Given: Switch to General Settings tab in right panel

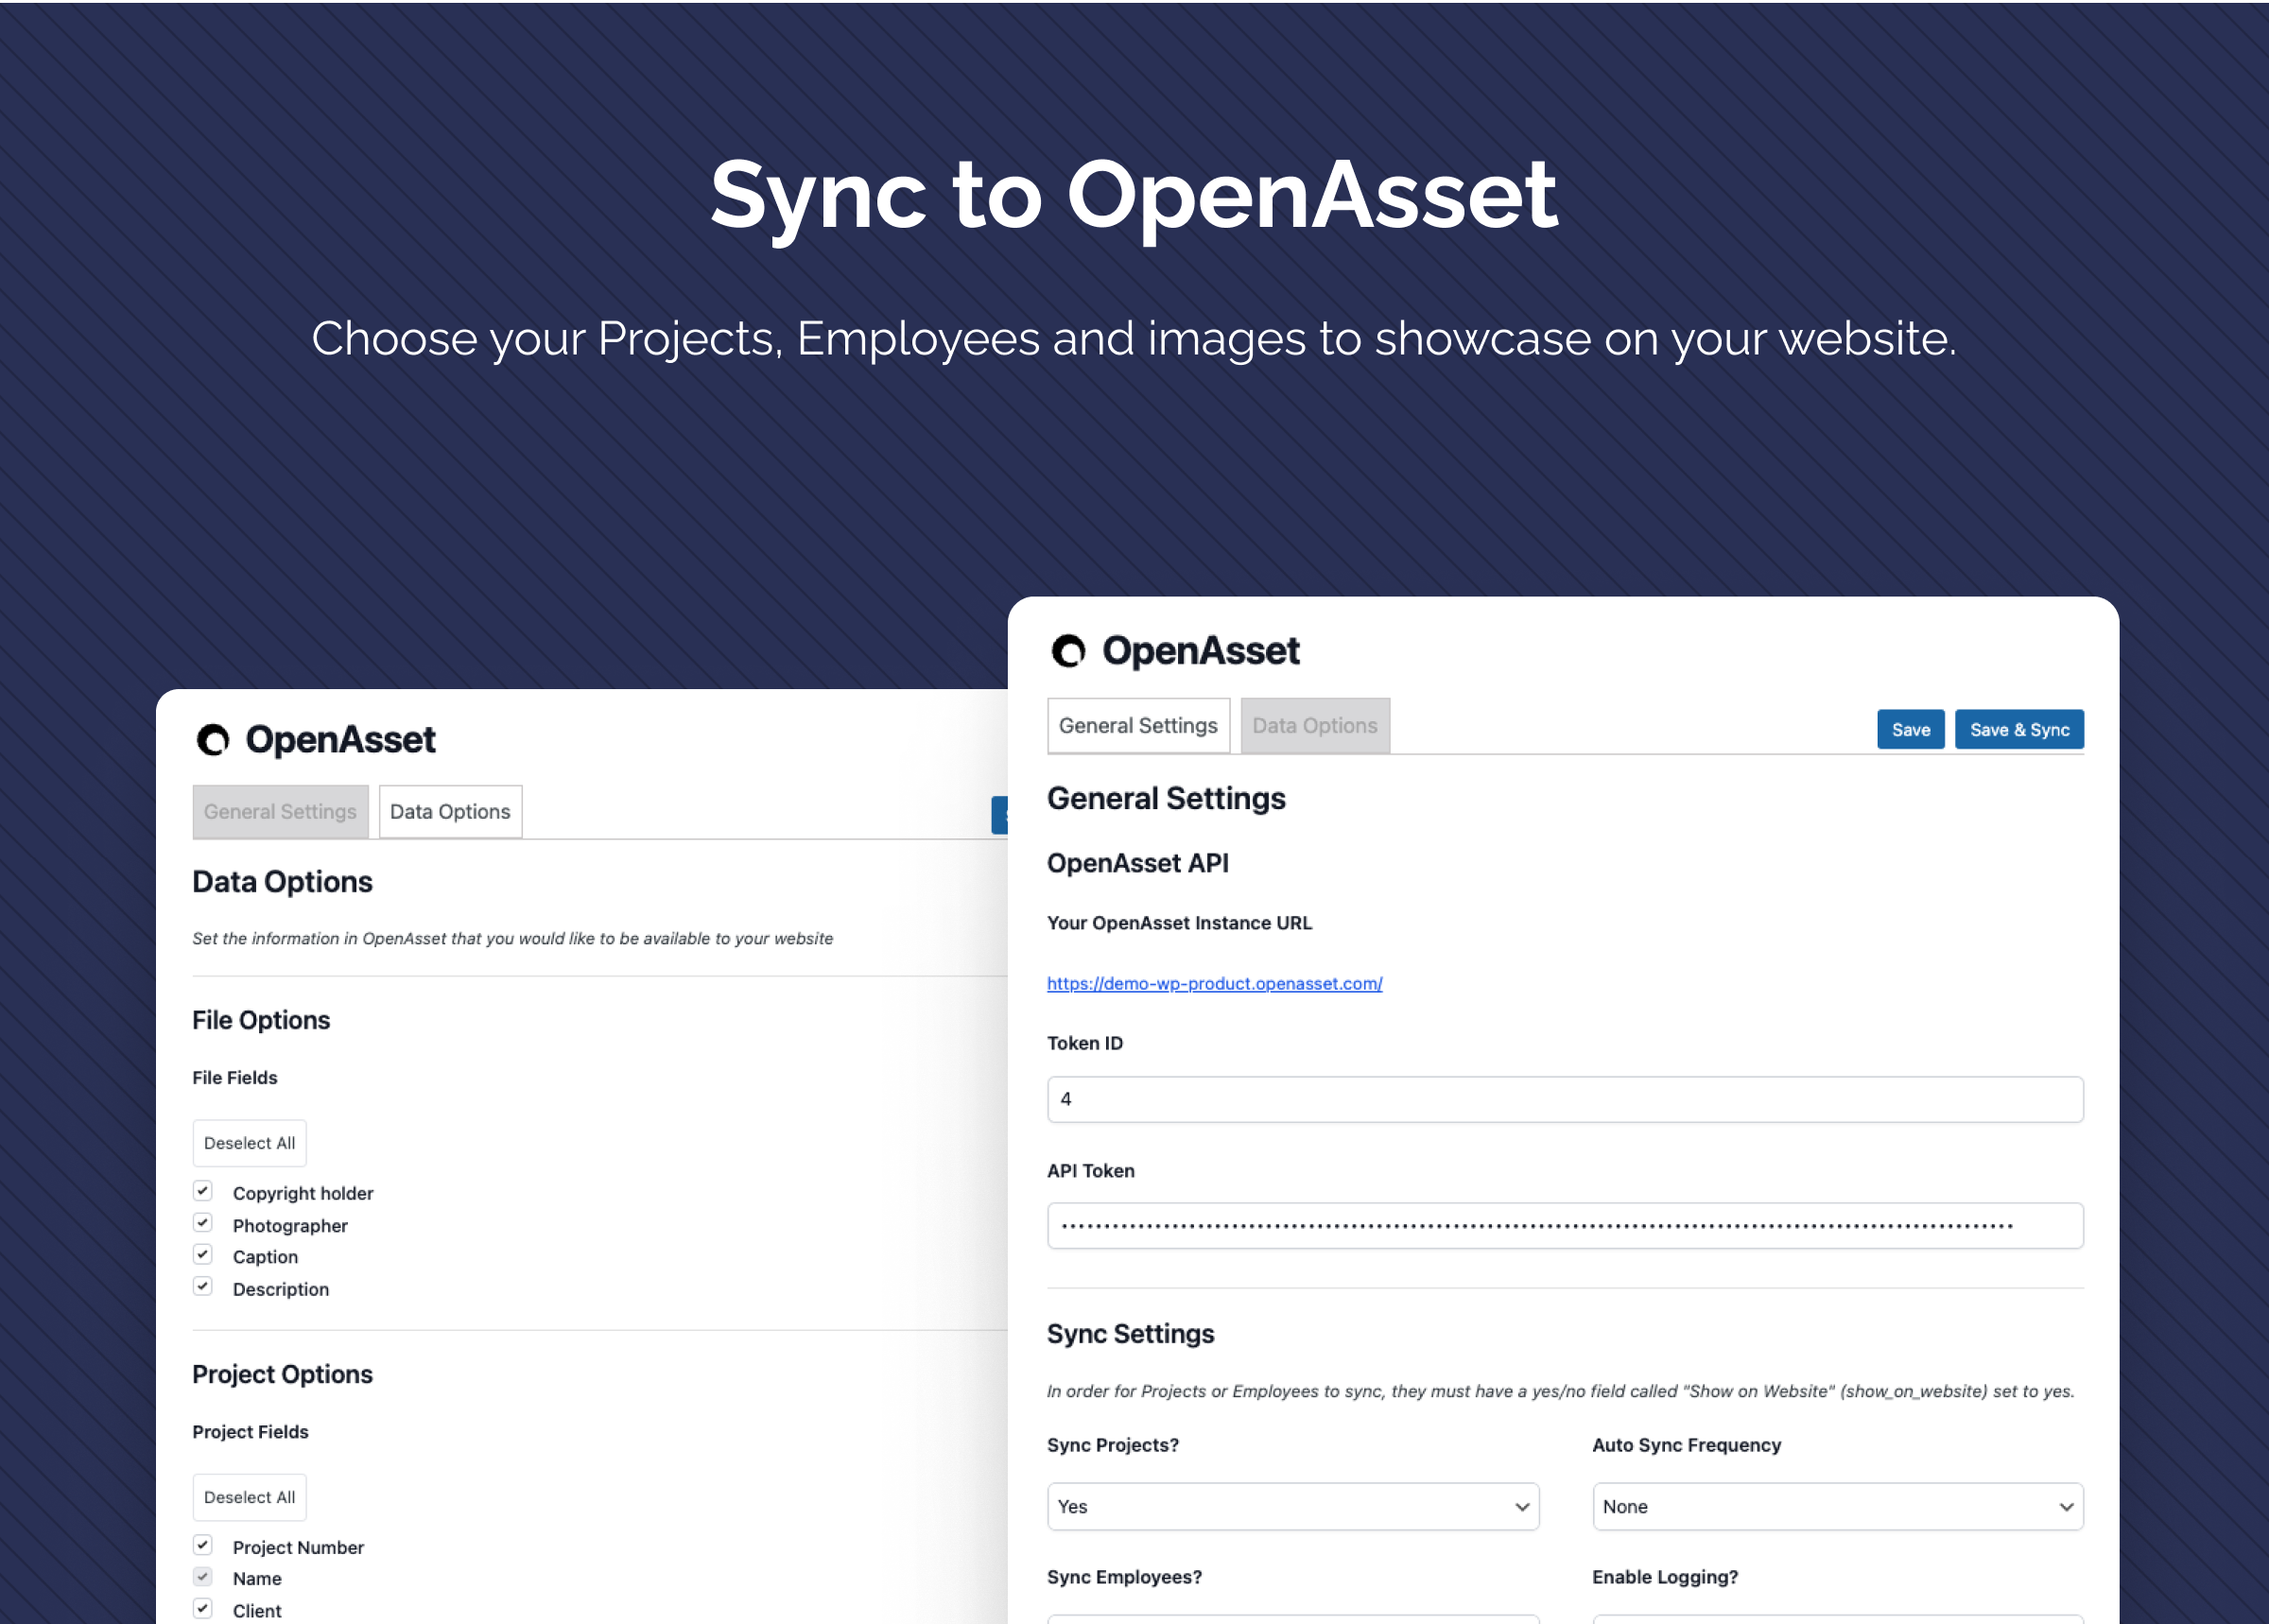Looking at the screenshot, I should coord(1138,726).
